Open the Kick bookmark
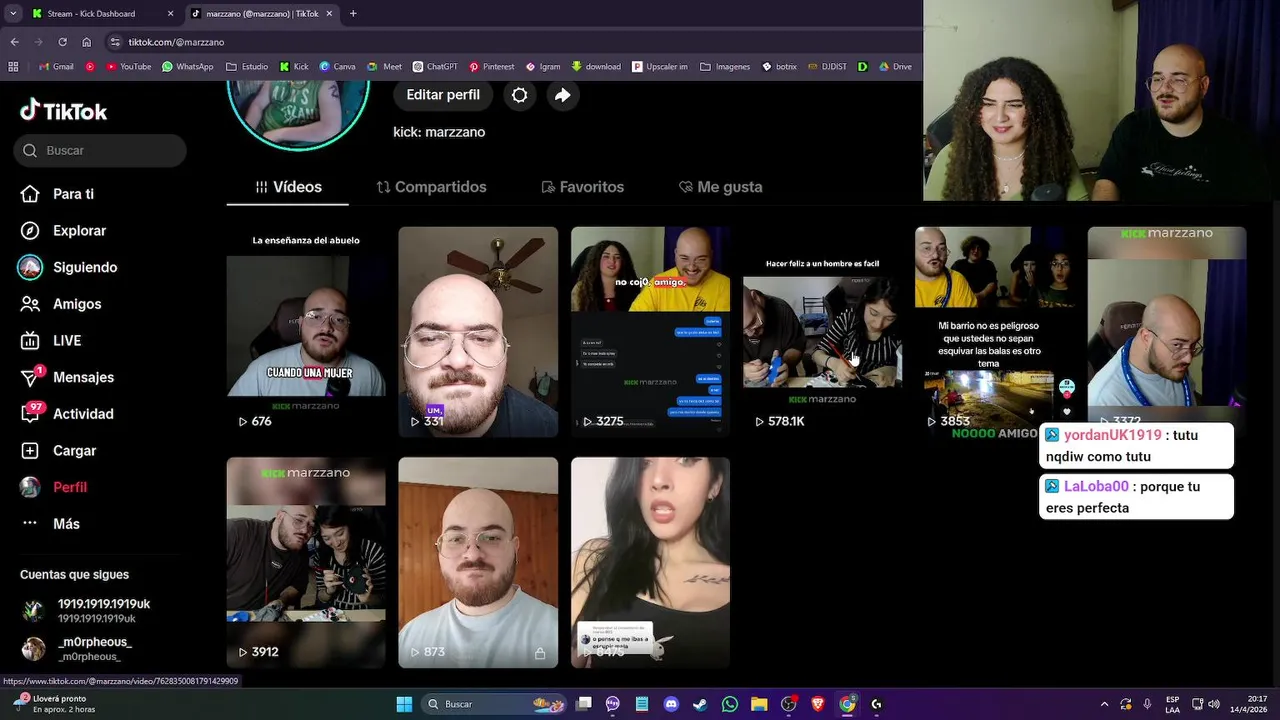The height and width of the screenshot is (720, 1280). [294, 67]
